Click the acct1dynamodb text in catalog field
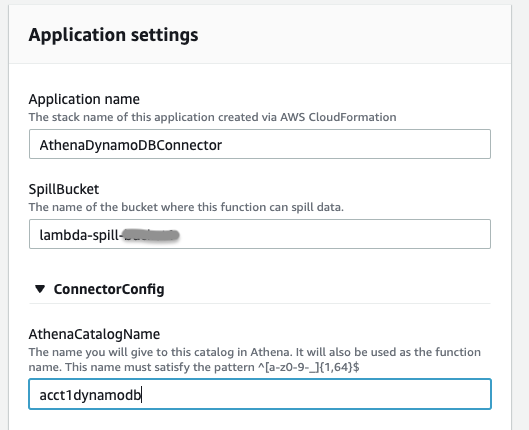Viewport: 529px width, 430px height. (x=90, y=395)
